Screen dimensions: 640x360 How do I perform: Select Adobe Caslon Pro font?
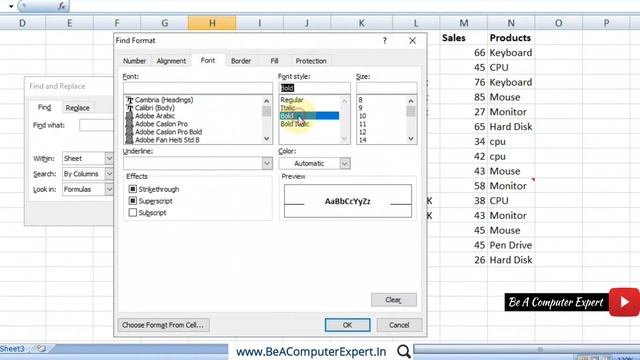tap(161, 124)
